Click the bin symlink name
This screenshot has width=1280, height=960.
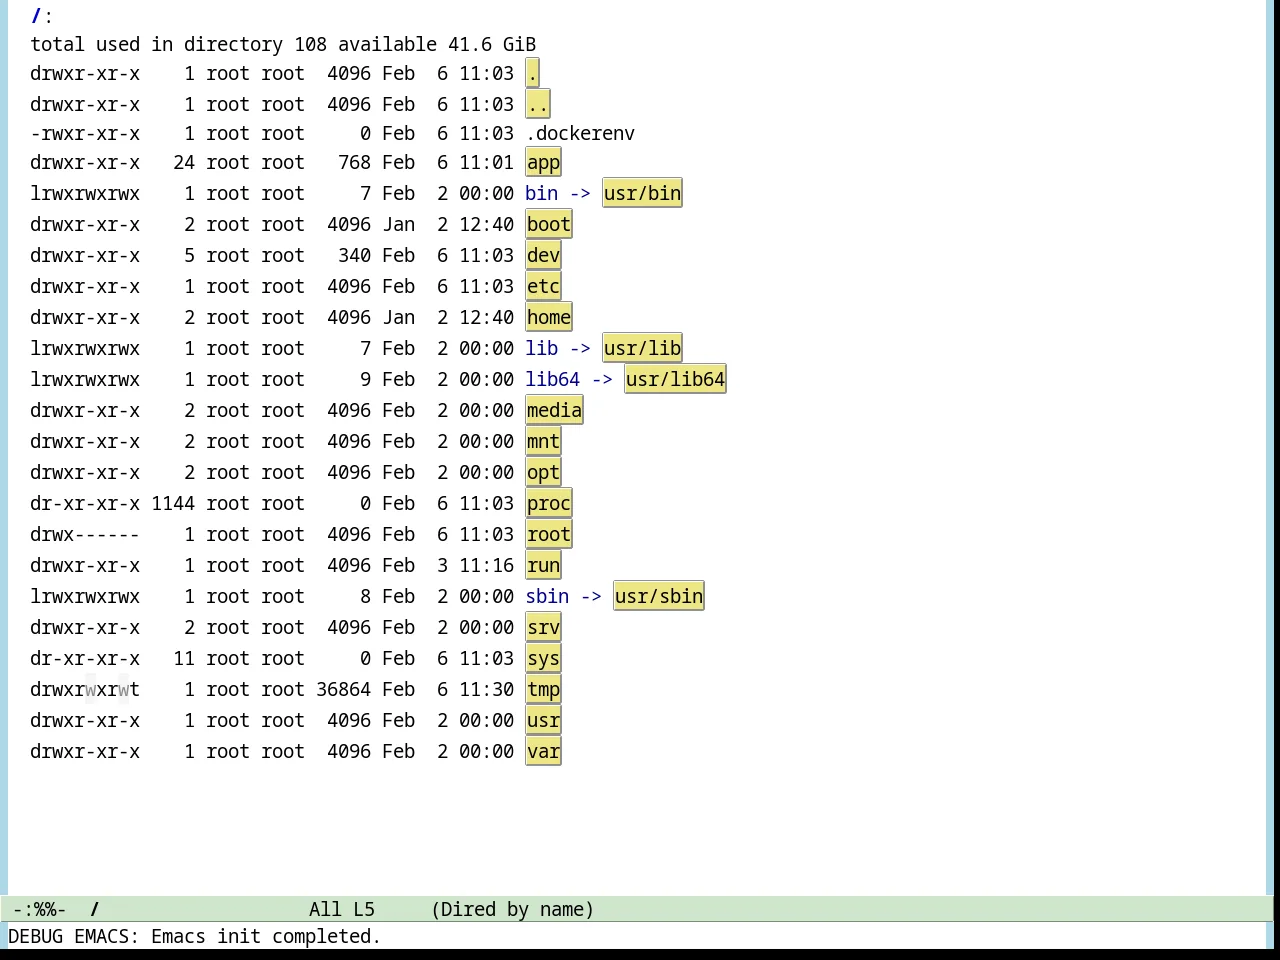click(x=541, y=194)
